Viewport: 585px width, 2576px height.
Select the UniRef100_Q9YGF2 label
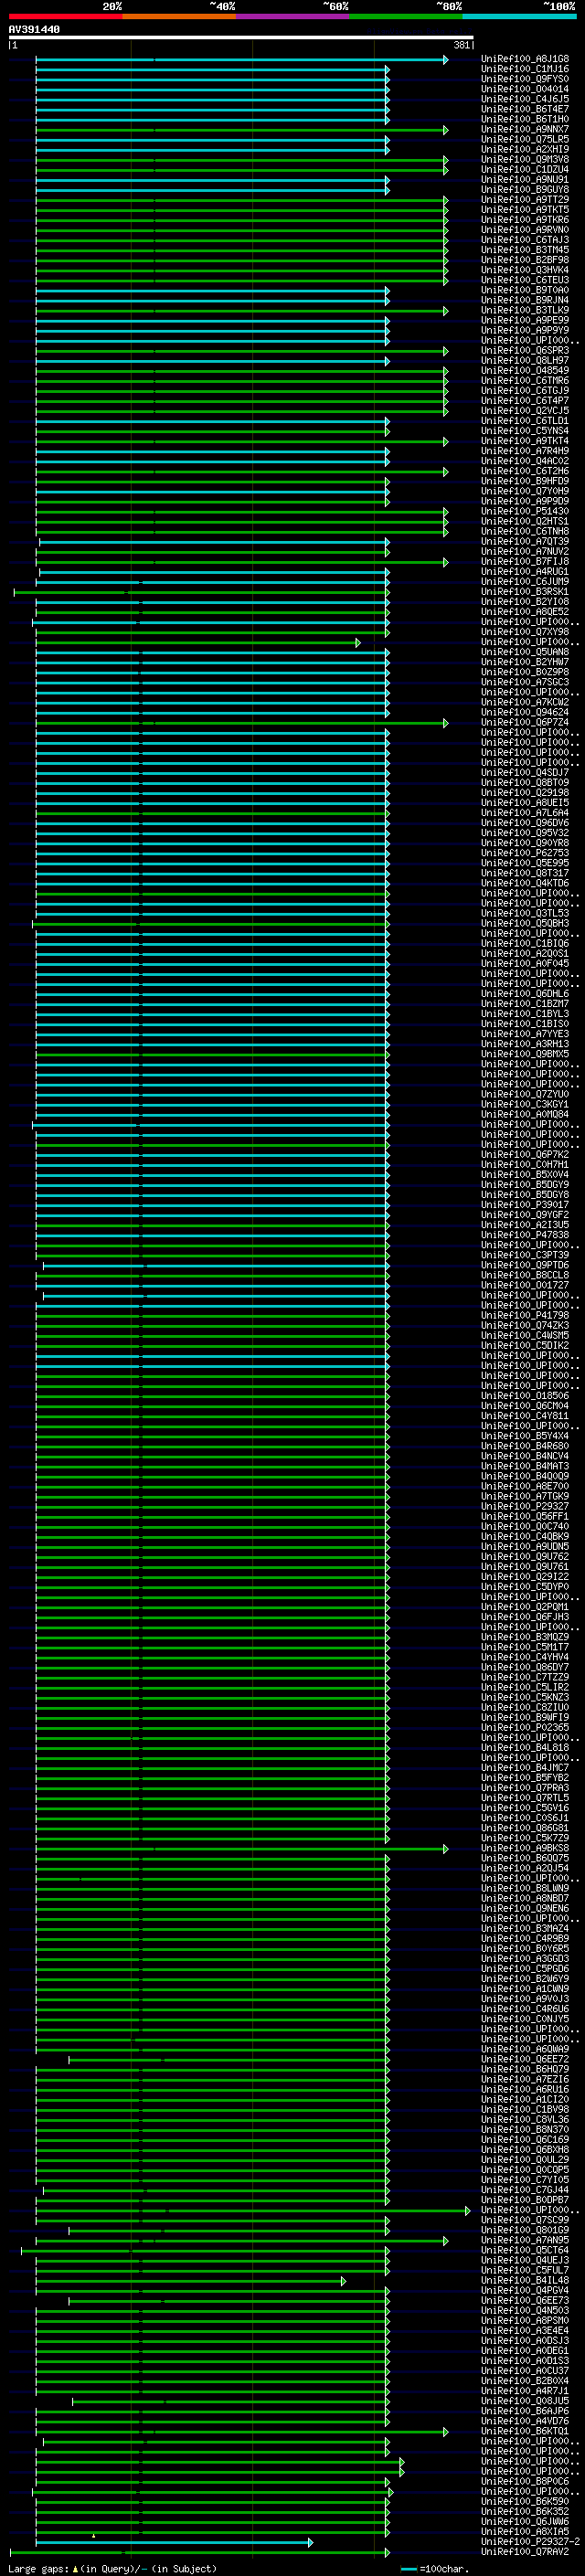coord(525,1216)
